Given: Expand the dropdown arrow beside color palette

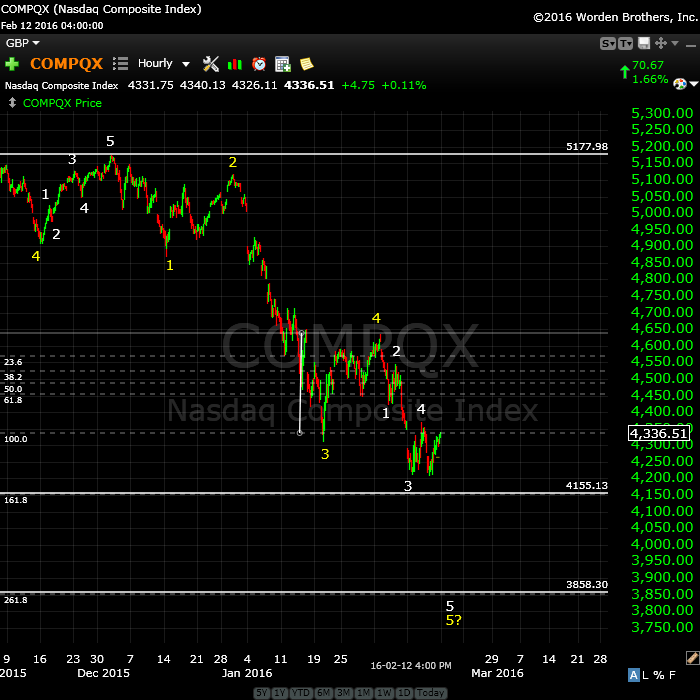Looking at the screenshot, I should (x=693, y=84).
